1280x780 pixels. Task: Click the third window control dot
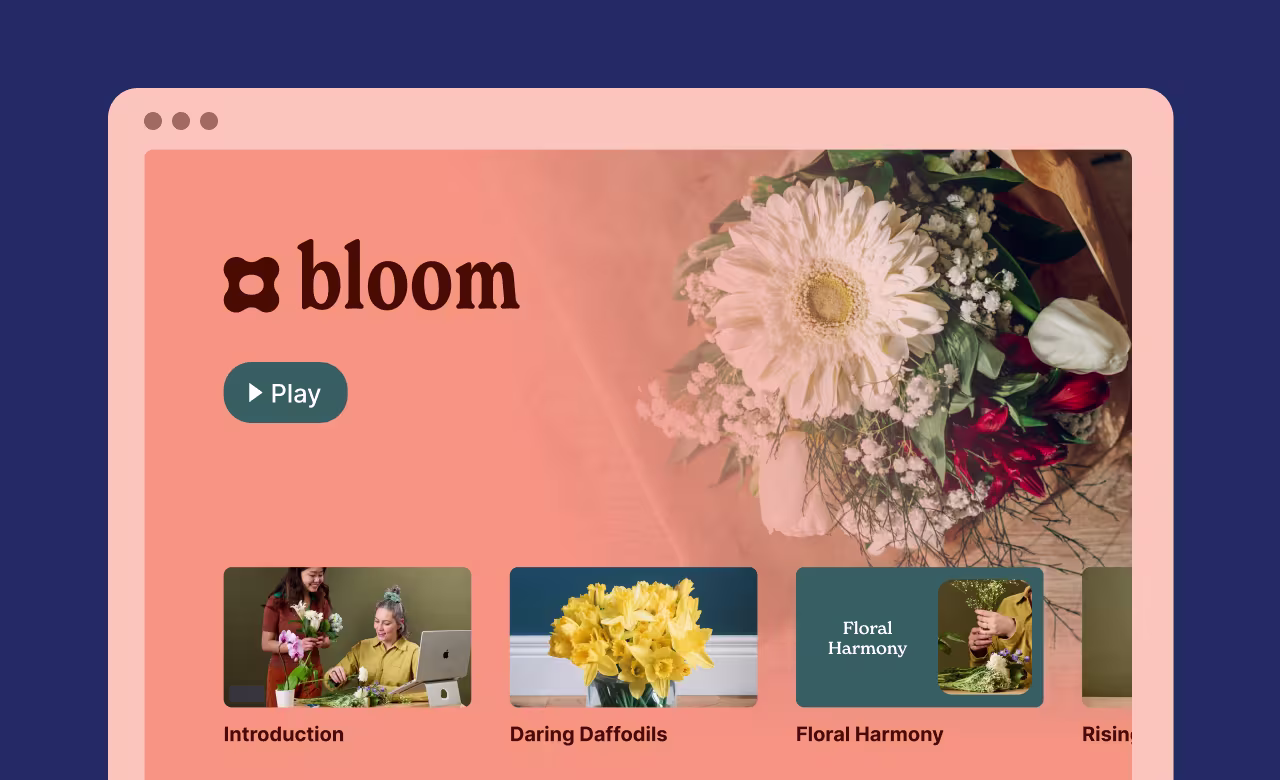(x=209, y=121)
